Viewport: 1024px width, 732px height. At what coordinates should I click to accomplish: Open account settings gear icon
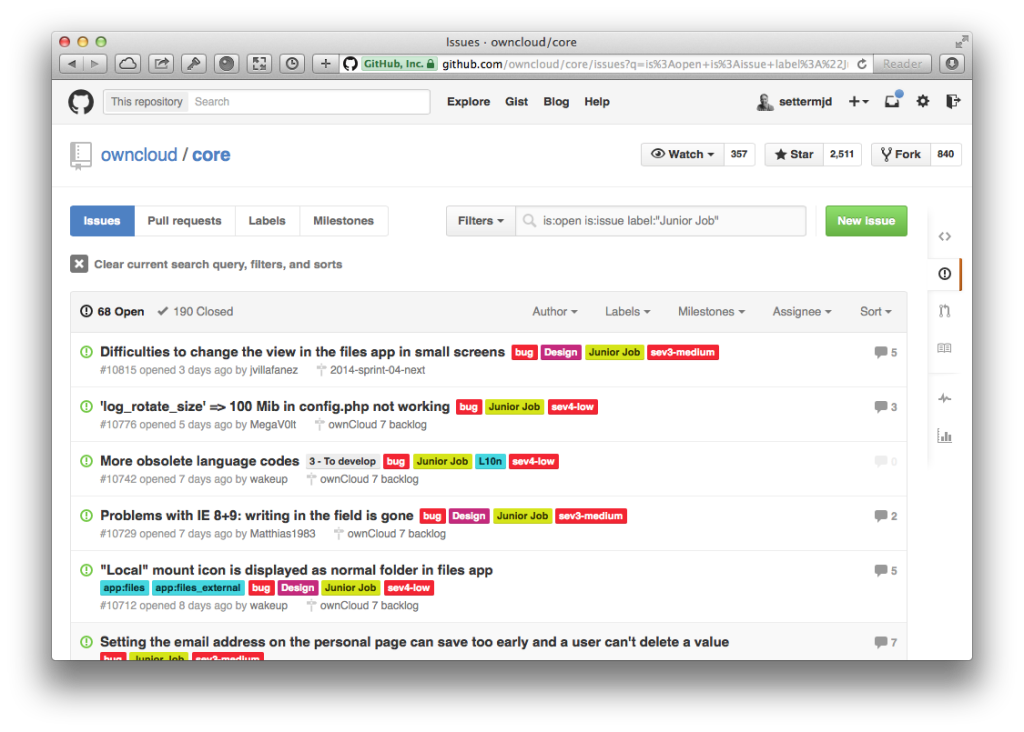click(922, 101)
